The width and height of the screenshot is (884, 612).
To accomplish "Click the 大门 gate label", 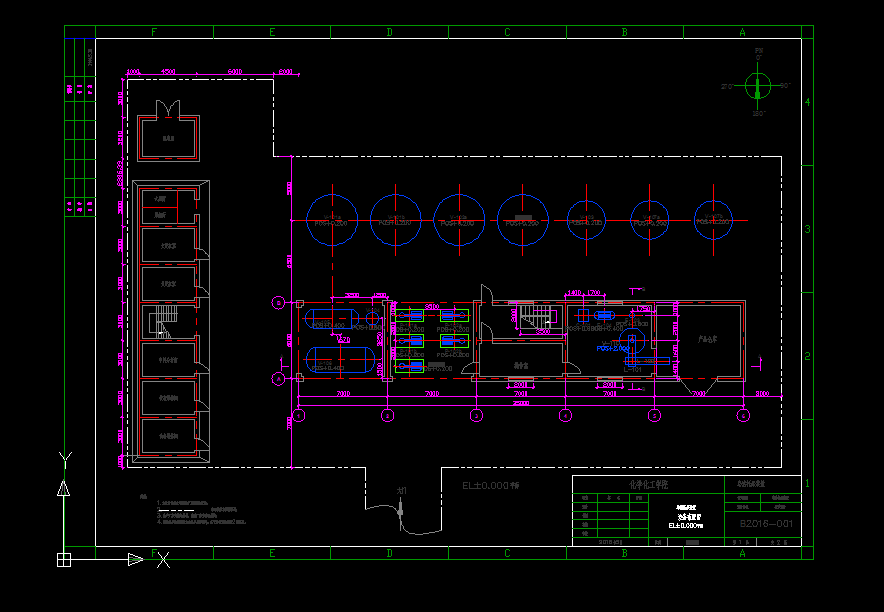I will click(401, 491).
